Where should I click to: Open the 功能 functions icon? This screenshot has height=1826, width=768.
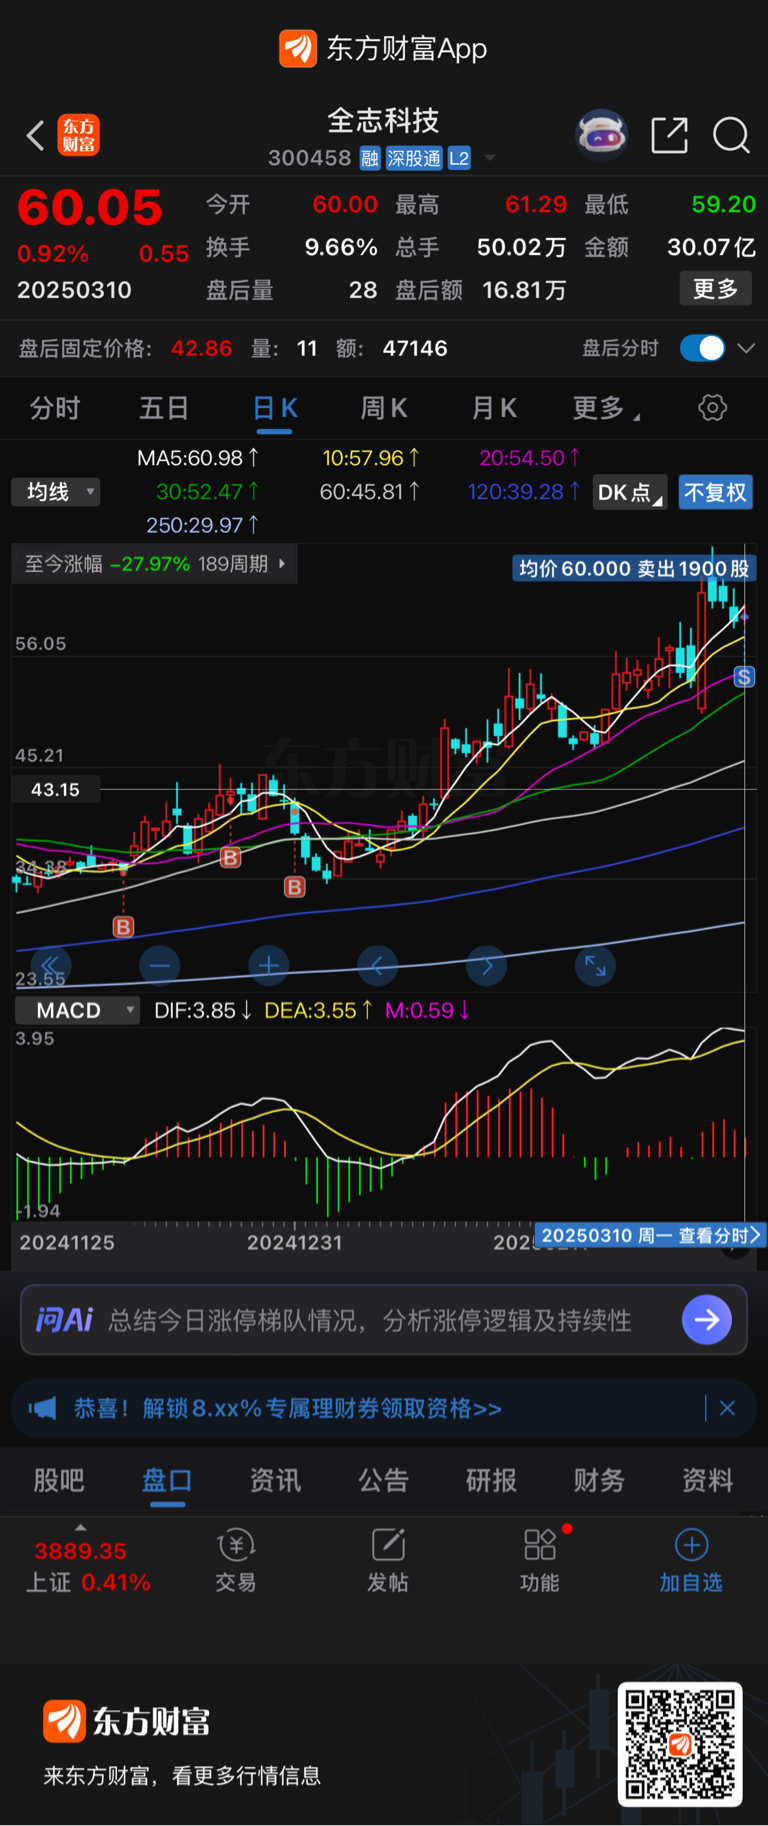(x=540, y=1560)
